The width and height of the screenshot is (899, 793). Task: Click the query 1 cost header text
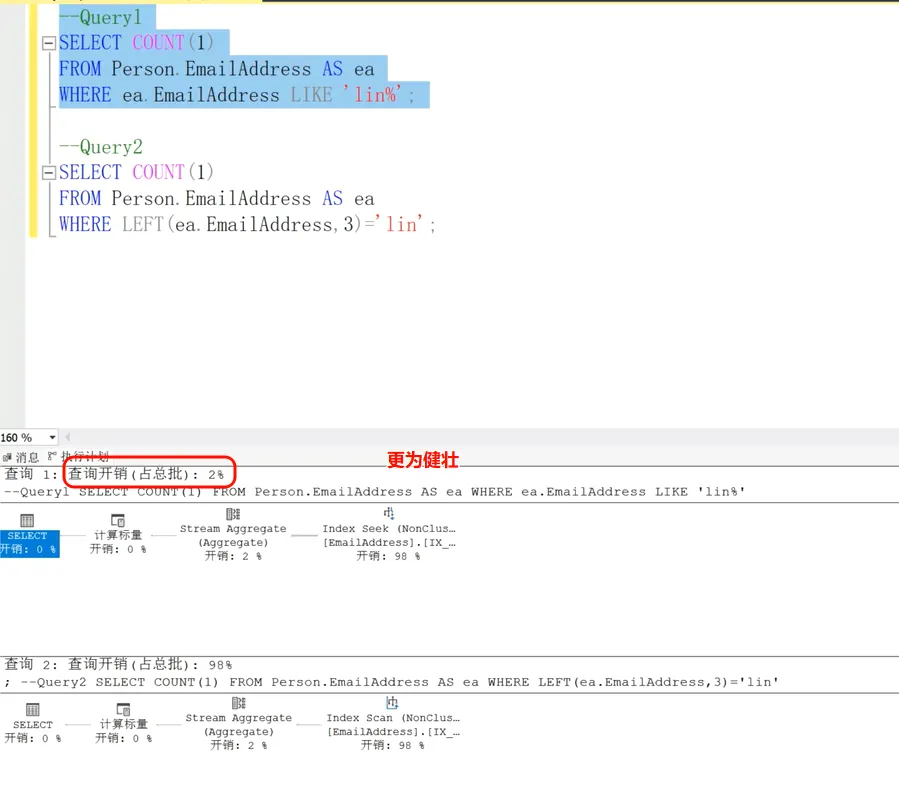(x=150, y=473)
